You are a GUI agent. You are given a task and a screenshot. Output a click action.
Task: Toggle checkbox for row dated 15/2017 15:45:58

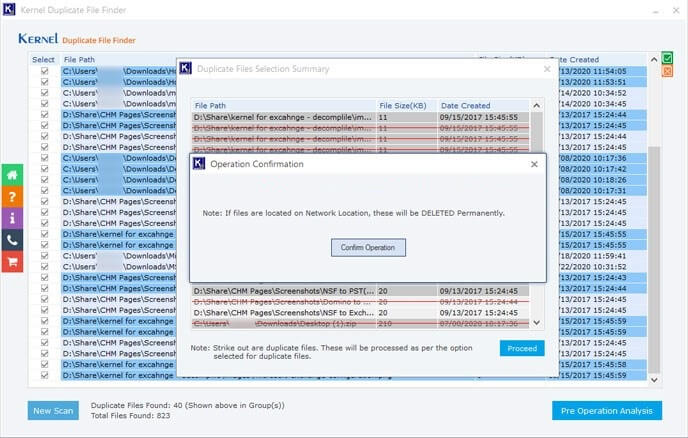44,364
